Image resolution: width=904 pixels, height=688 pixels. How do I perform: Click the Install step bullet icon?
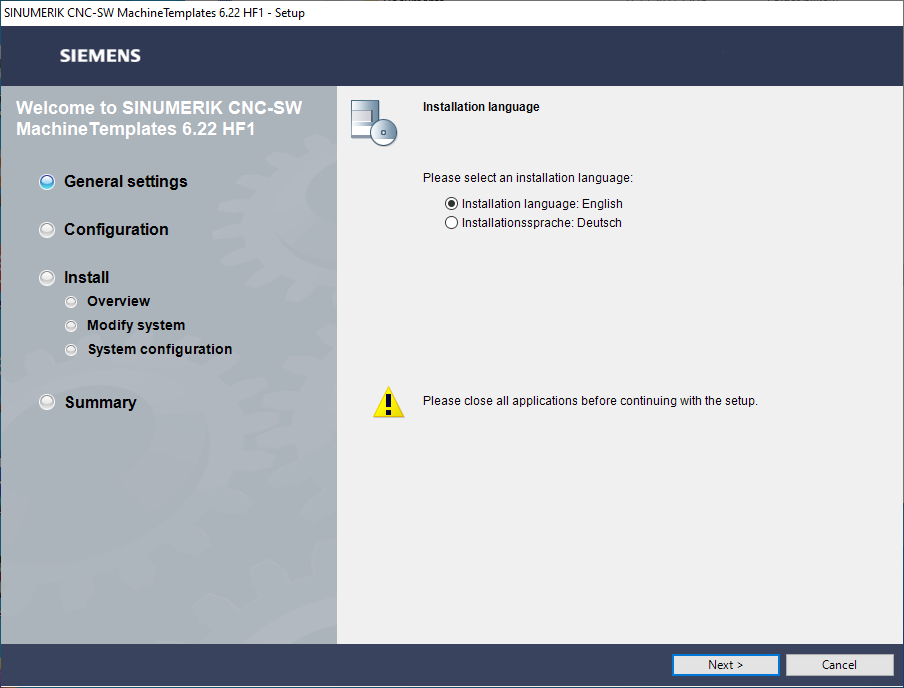click(x=47, y=278)
